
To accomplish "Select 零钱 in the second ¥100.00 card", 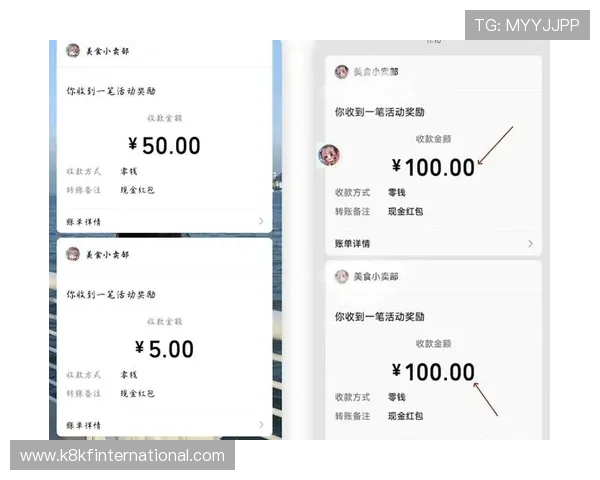I will (x=397, y=397).
